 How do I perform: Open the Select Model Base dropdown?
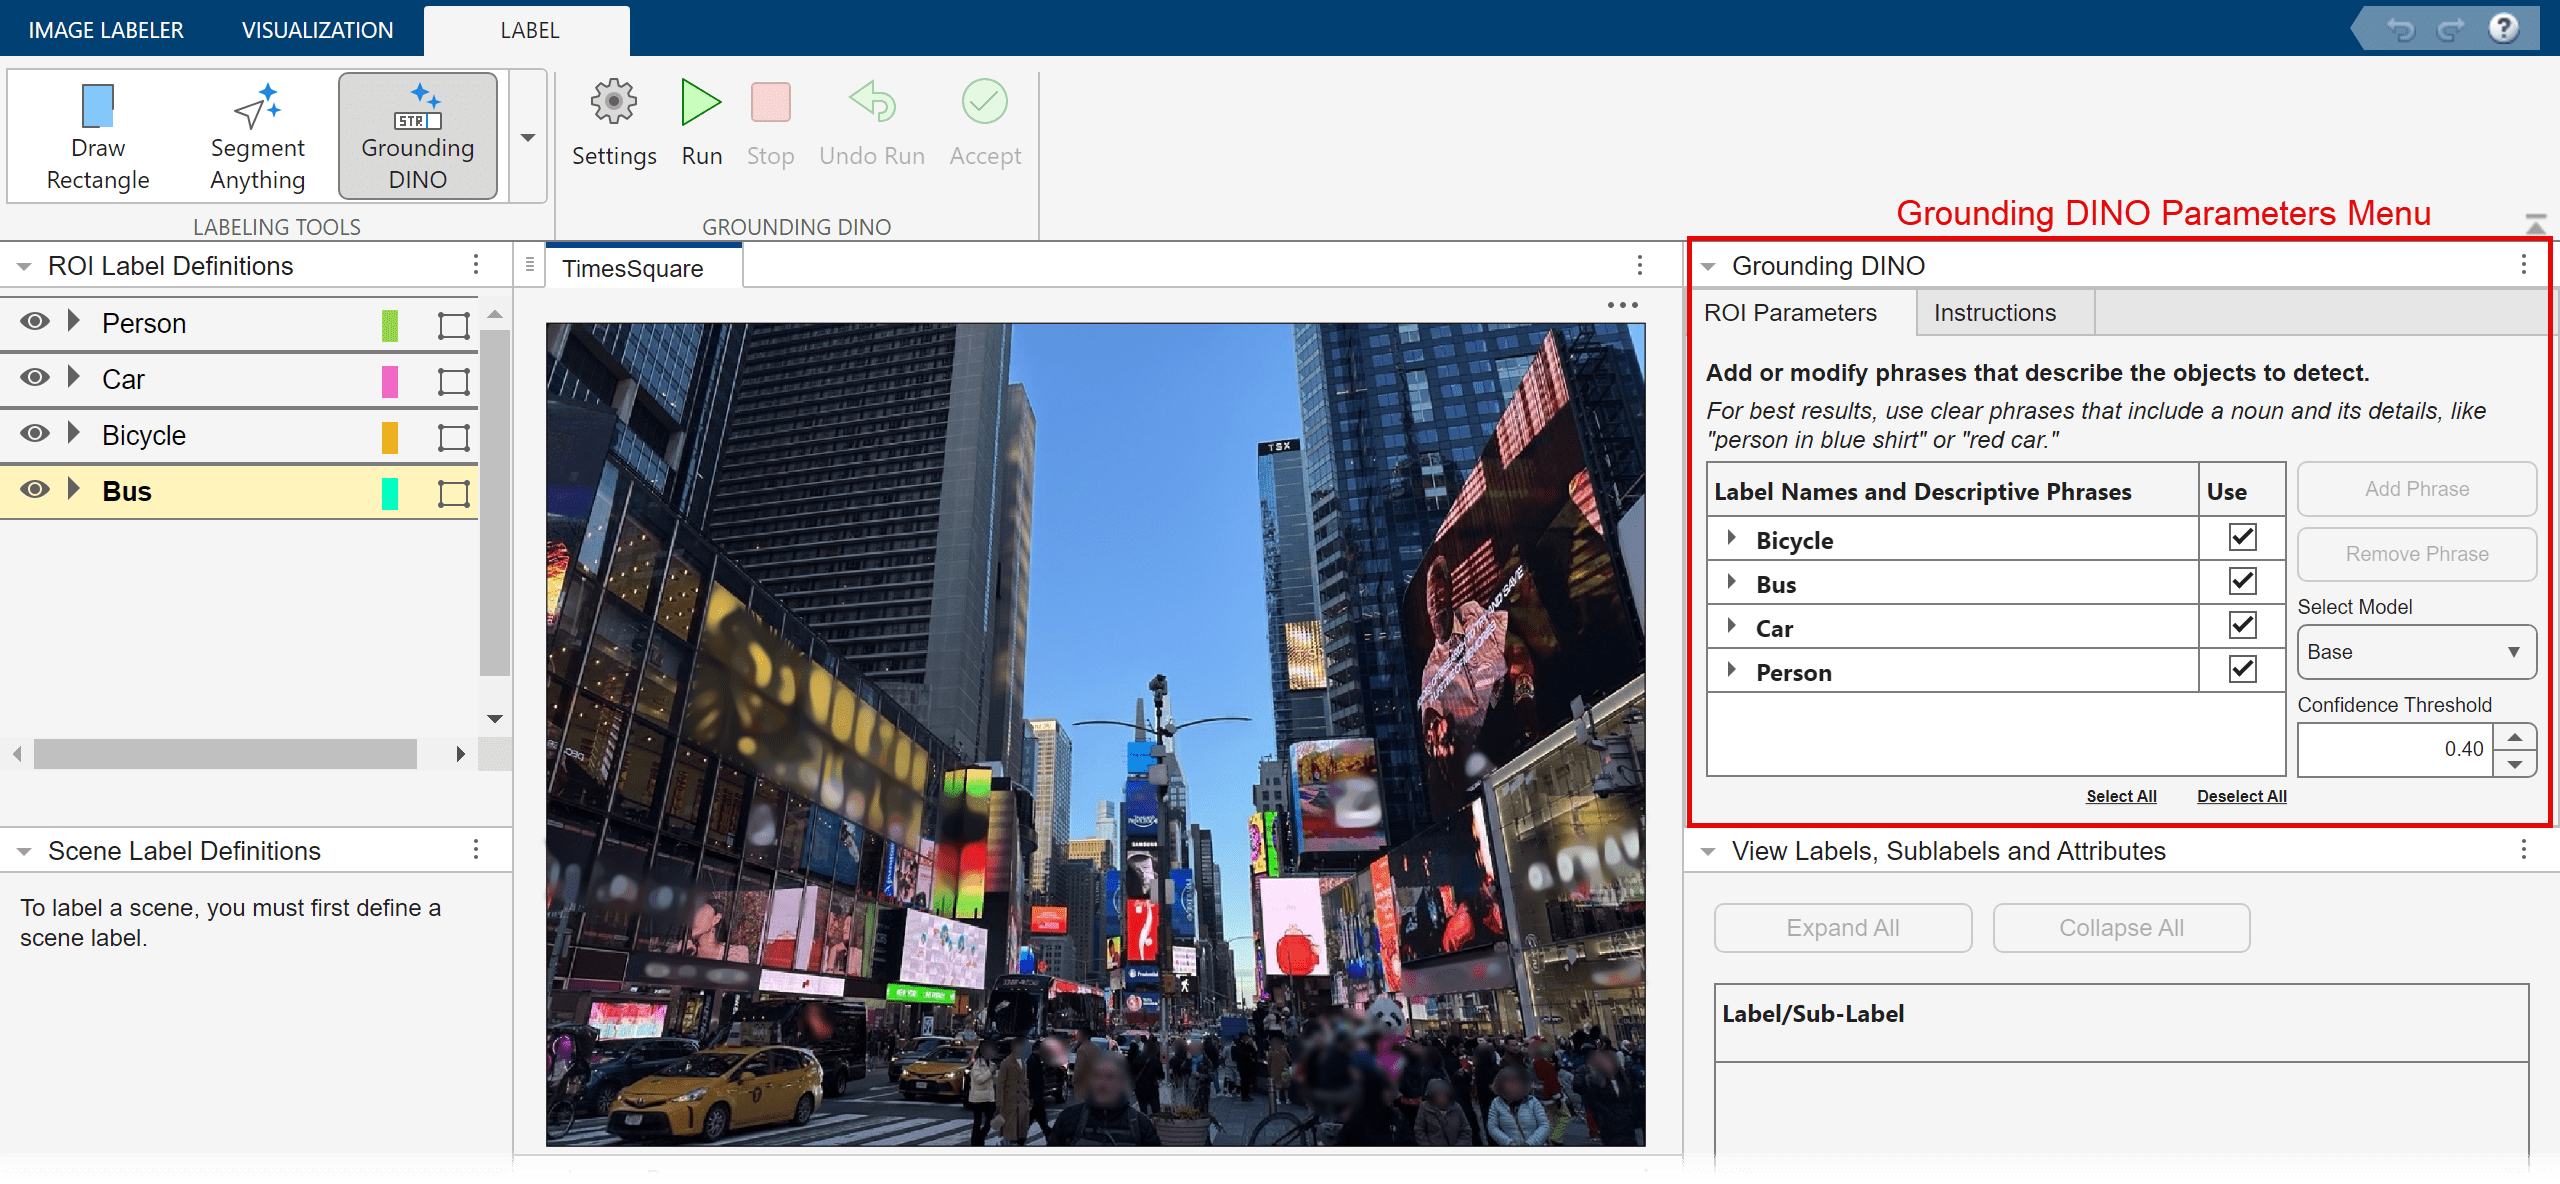click(x=2415, y=652)
